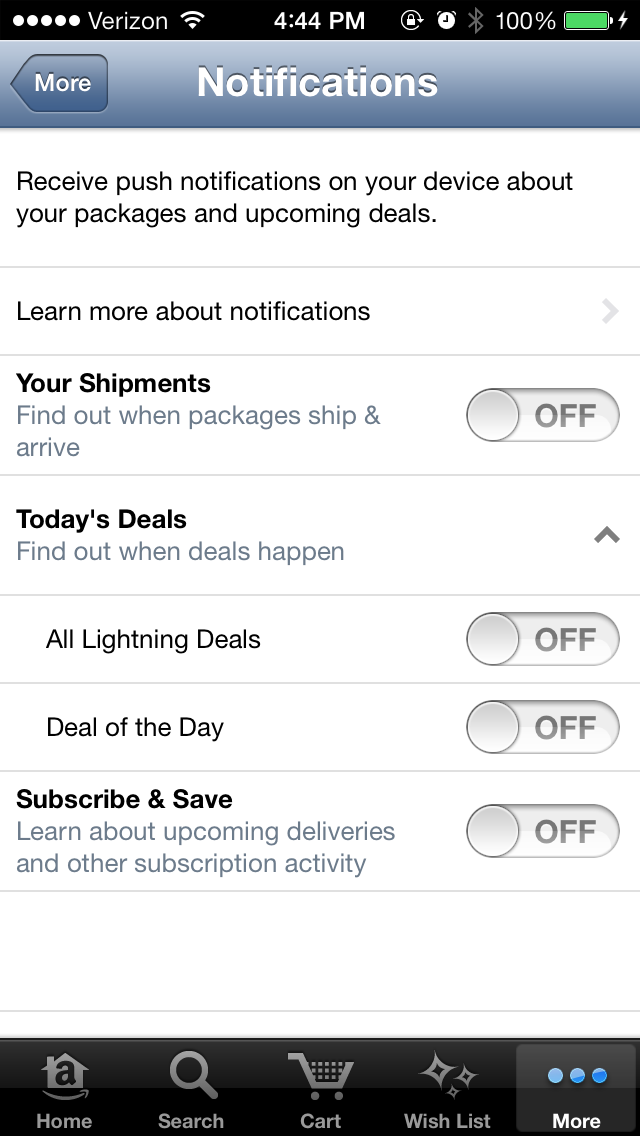
Task: Turn on the All Lightning Deals switch
Action: 542,639
